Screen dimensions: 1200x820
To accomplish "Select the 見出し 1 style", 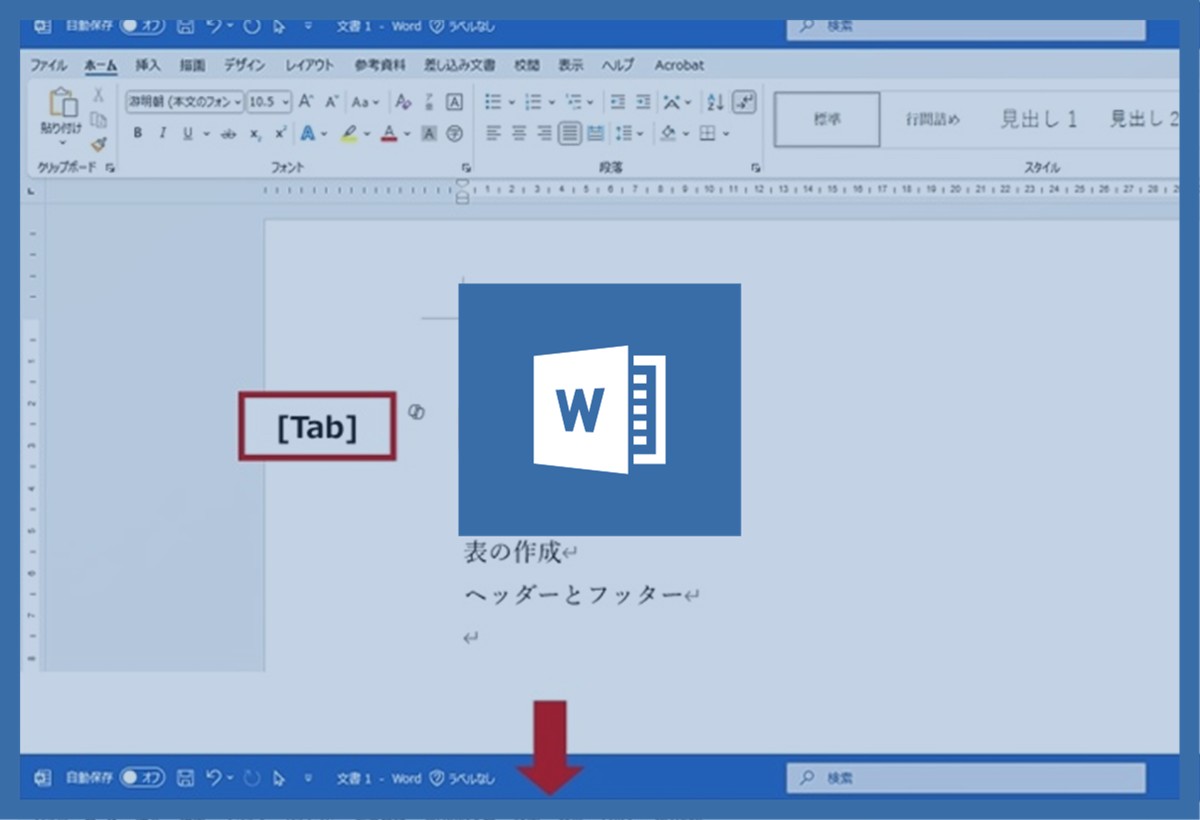I will [1039, 119].
